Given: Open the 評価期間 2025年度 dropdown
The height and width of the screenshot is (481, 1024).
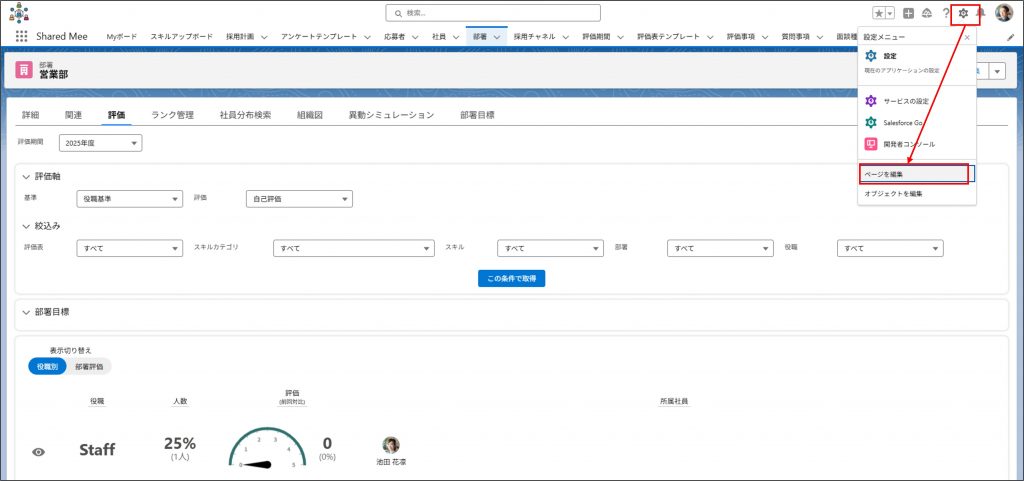Looking at the screenshot, I should [x=100, y=143].
